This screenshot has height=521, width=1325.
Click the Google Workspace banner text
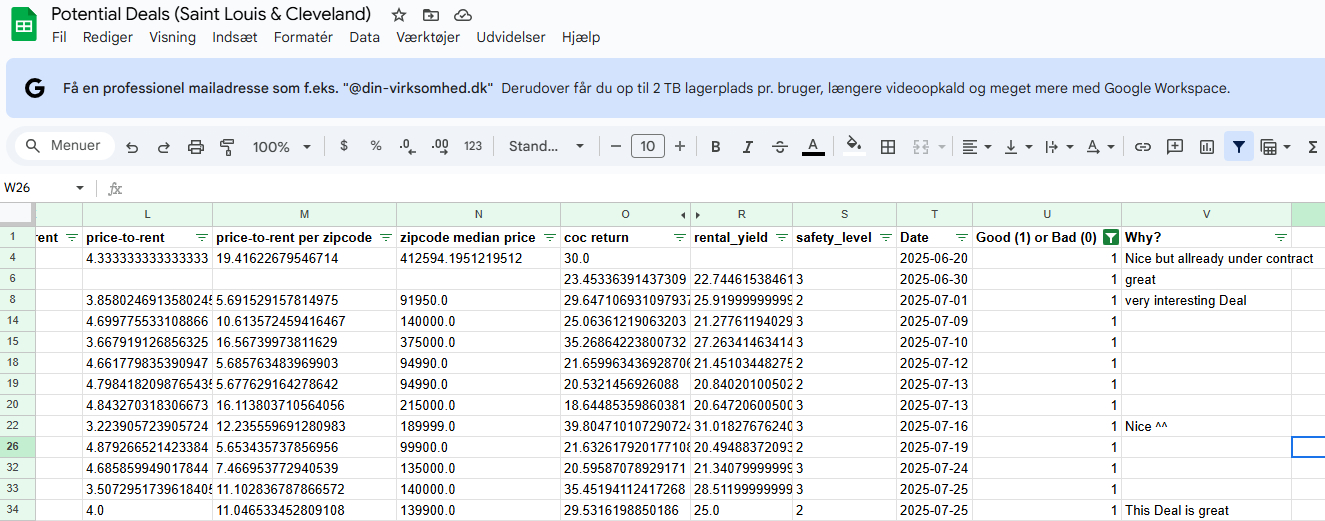click(x=647, y=88)
